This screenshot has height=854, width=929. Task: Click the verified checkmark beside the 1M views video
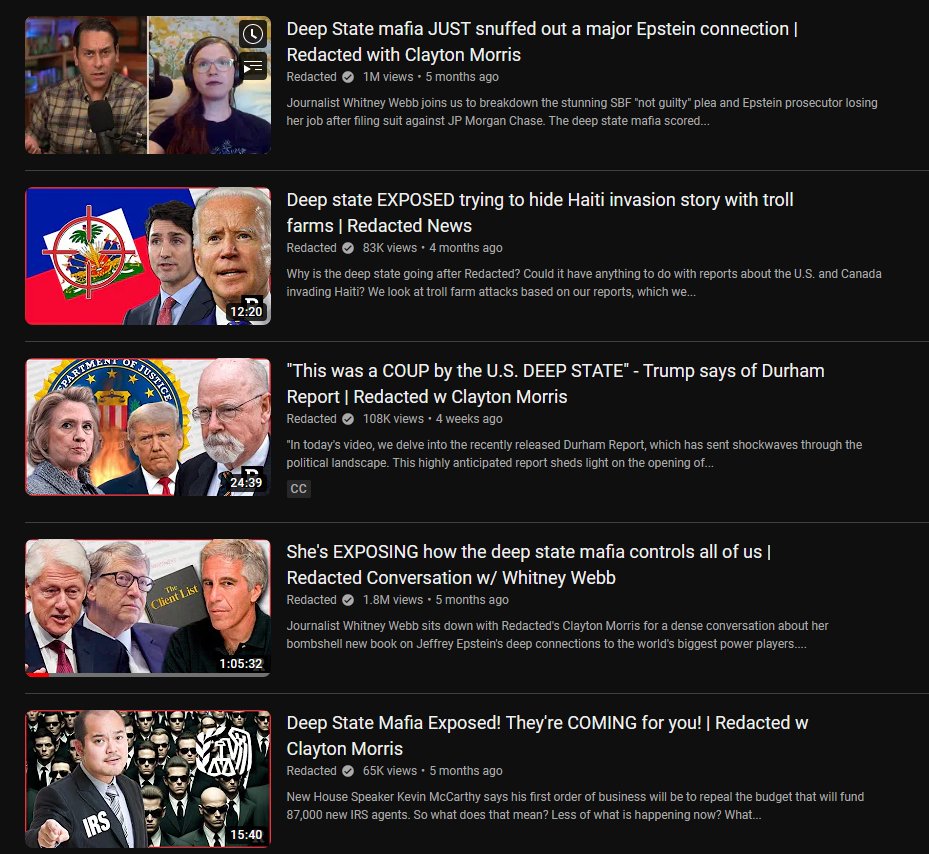coord(348,77)
